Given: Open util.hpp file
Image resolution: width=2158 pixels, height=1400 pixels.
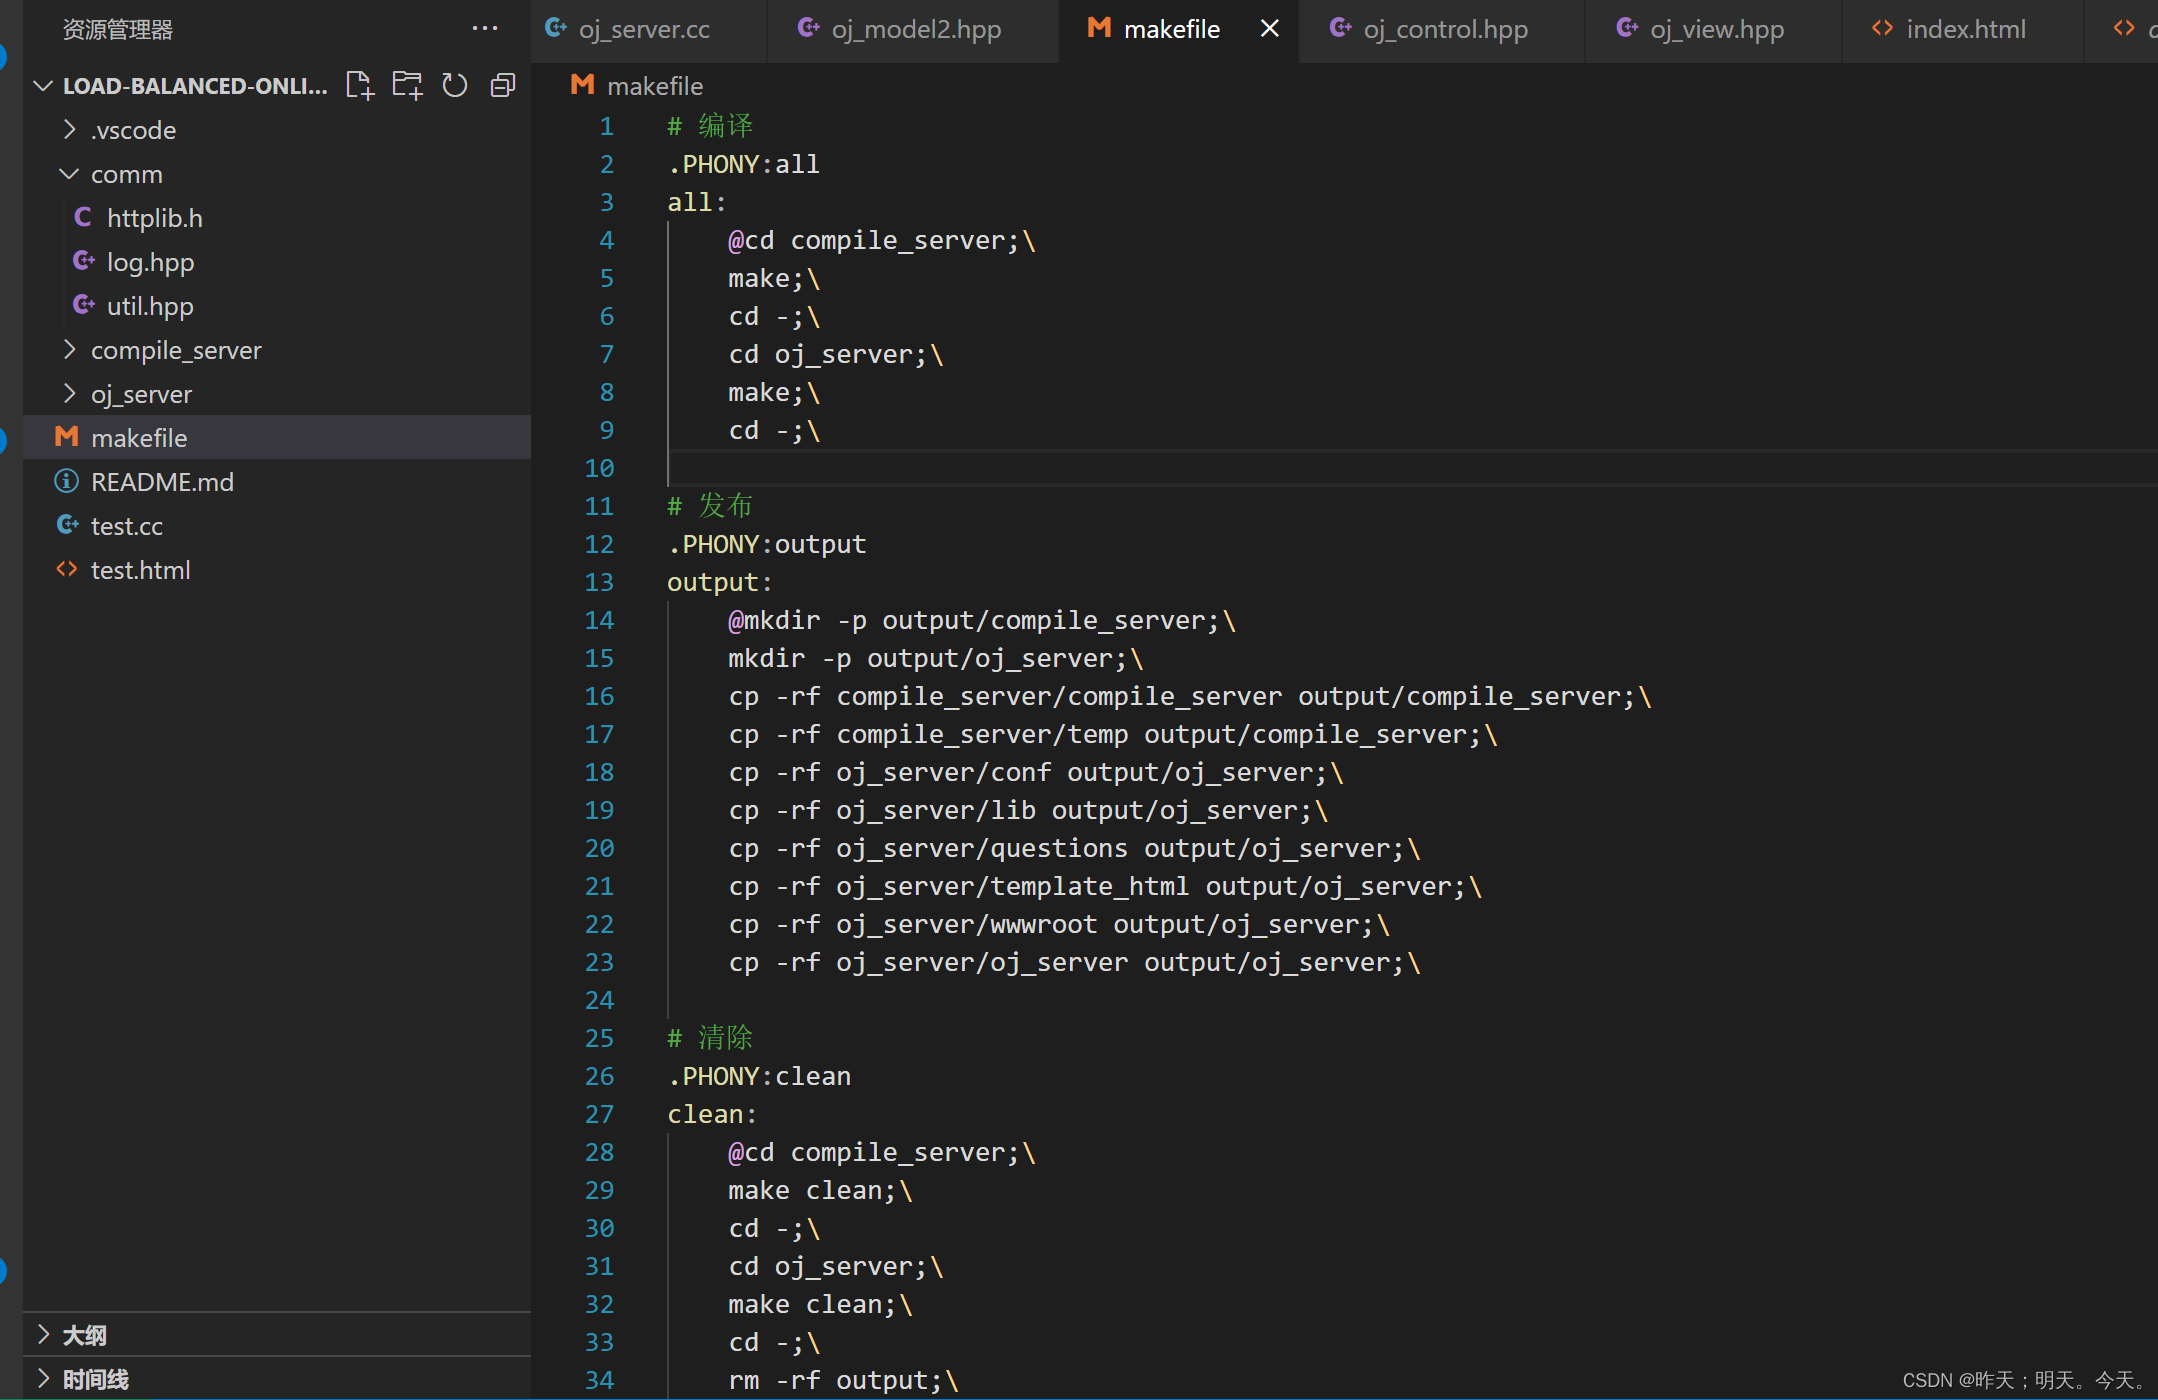Looking at the screenshot, I should point(276,306).
